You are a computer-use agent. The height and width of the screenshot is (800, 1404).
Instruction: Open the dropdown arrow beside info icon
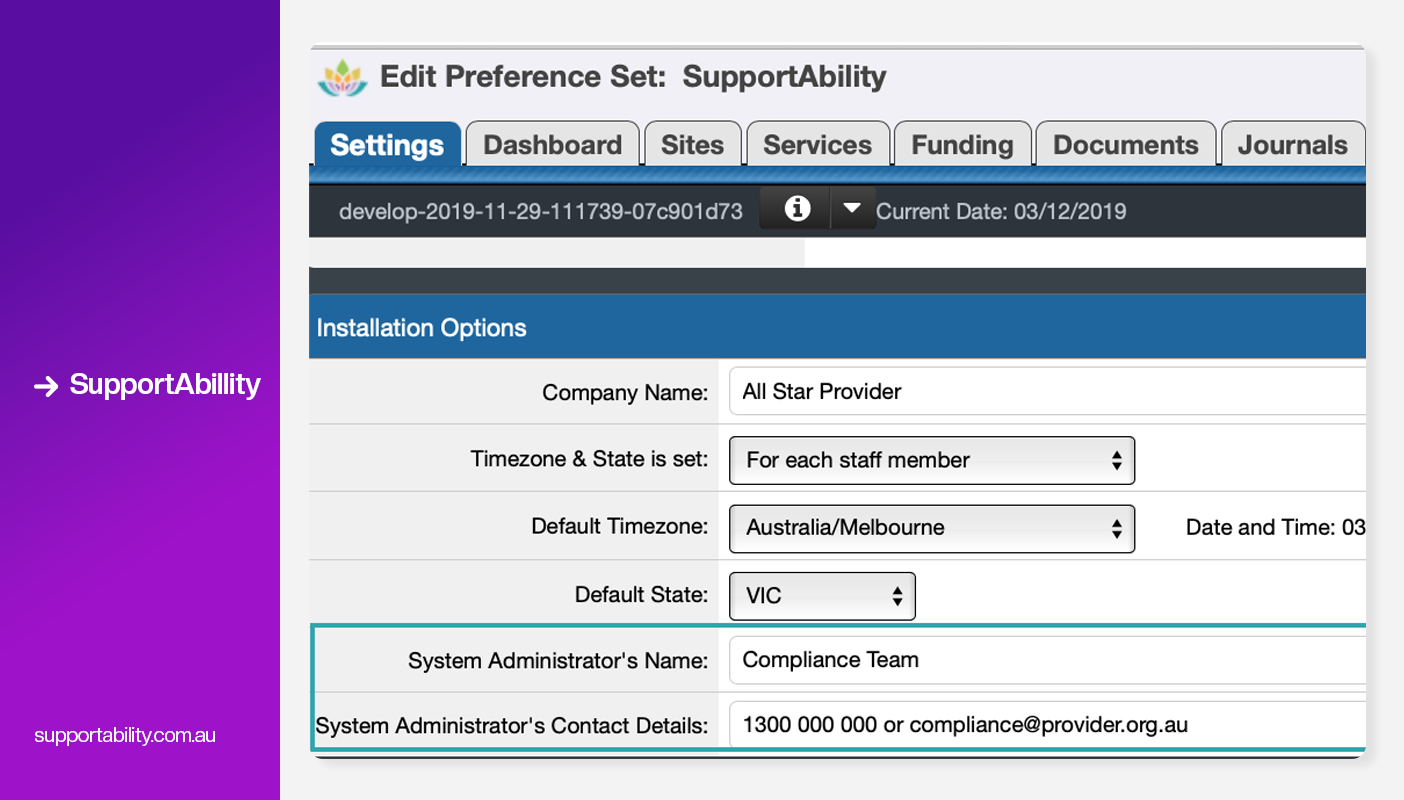852,209
